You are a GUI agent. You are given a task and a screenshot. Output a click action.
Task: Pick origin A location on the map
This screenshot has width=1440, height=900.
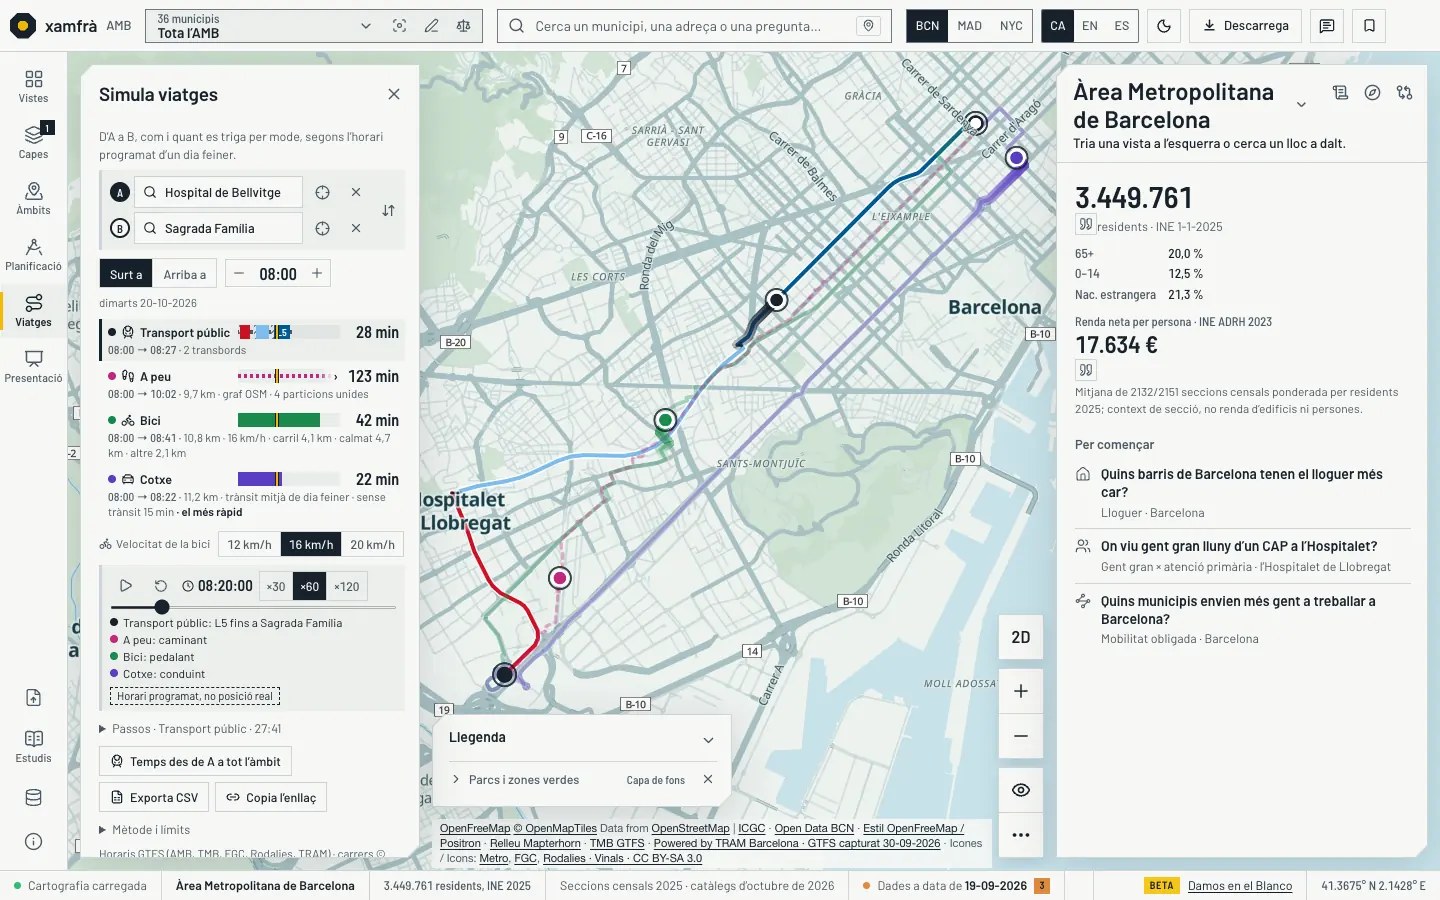tap(322, 192)
